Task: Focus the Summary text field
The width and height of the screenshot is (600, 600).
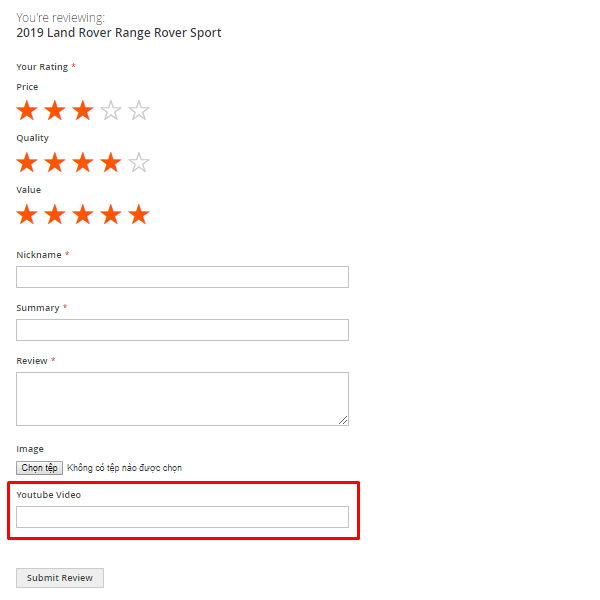Action: pos(182,330)
